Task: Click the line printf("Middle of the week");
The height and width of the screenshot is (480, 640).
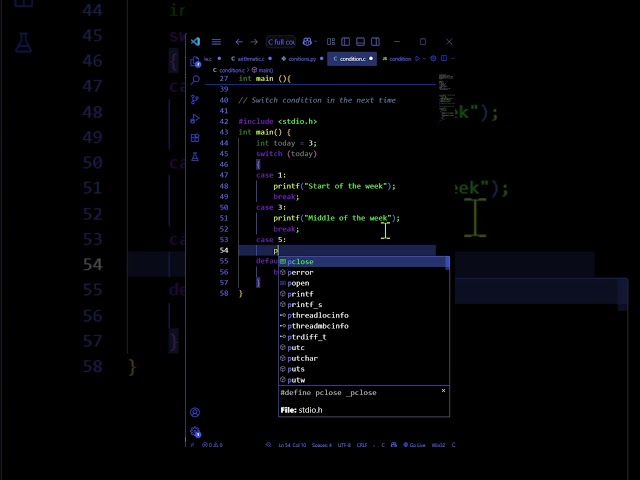Action: click(x=336, y=218)
